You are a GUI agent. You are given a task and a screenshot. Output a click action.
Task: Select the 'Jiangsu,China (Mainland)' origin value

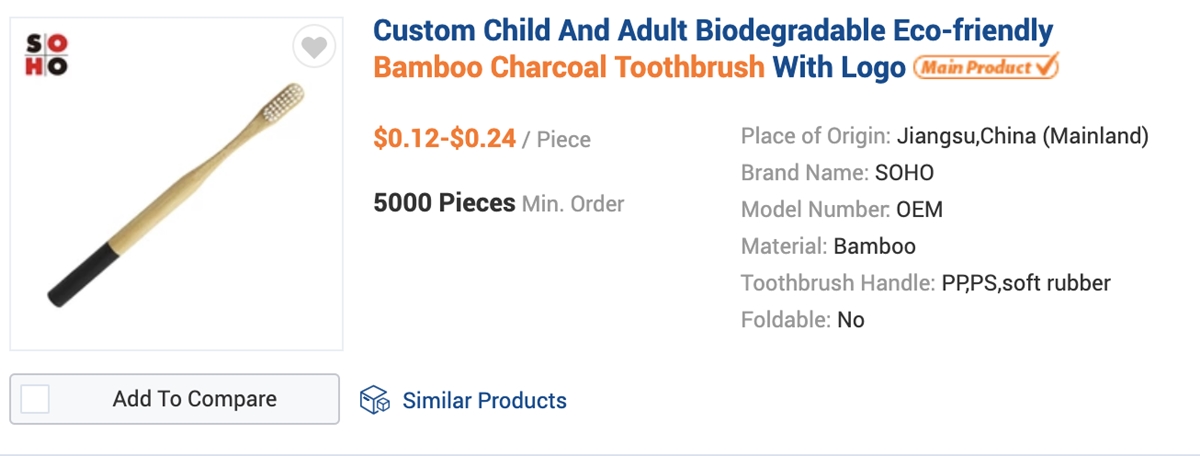point(1023,136)
